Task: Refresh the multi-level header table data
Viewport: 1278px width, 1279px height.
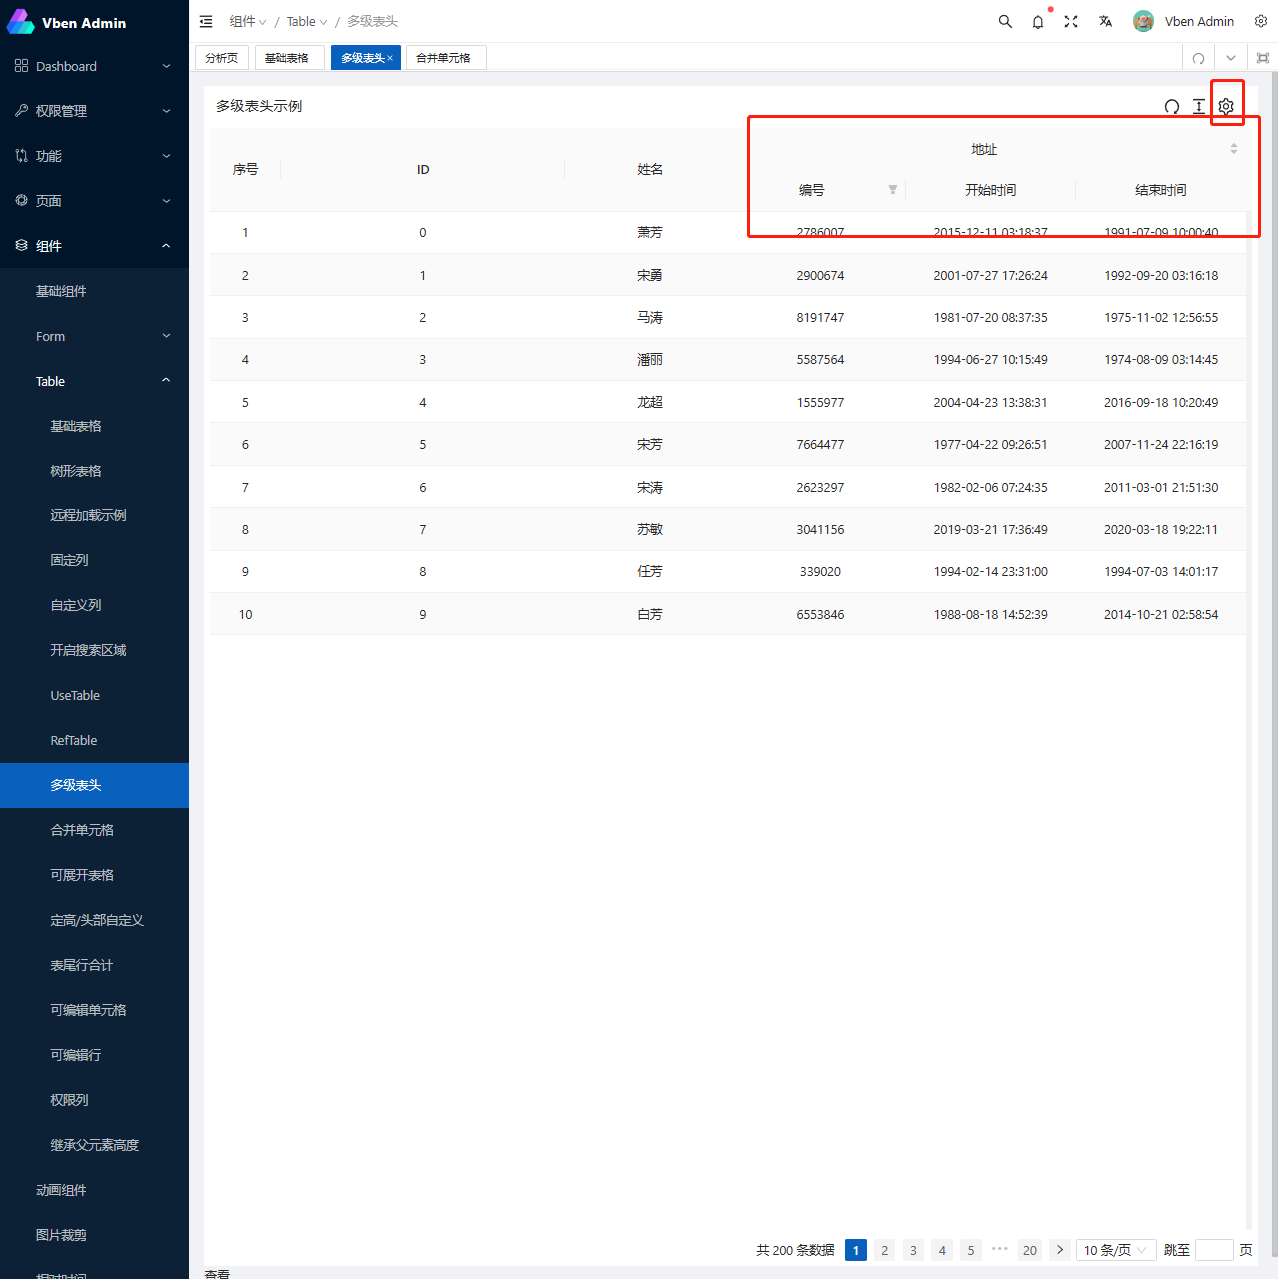Action: pos(1171,106)
